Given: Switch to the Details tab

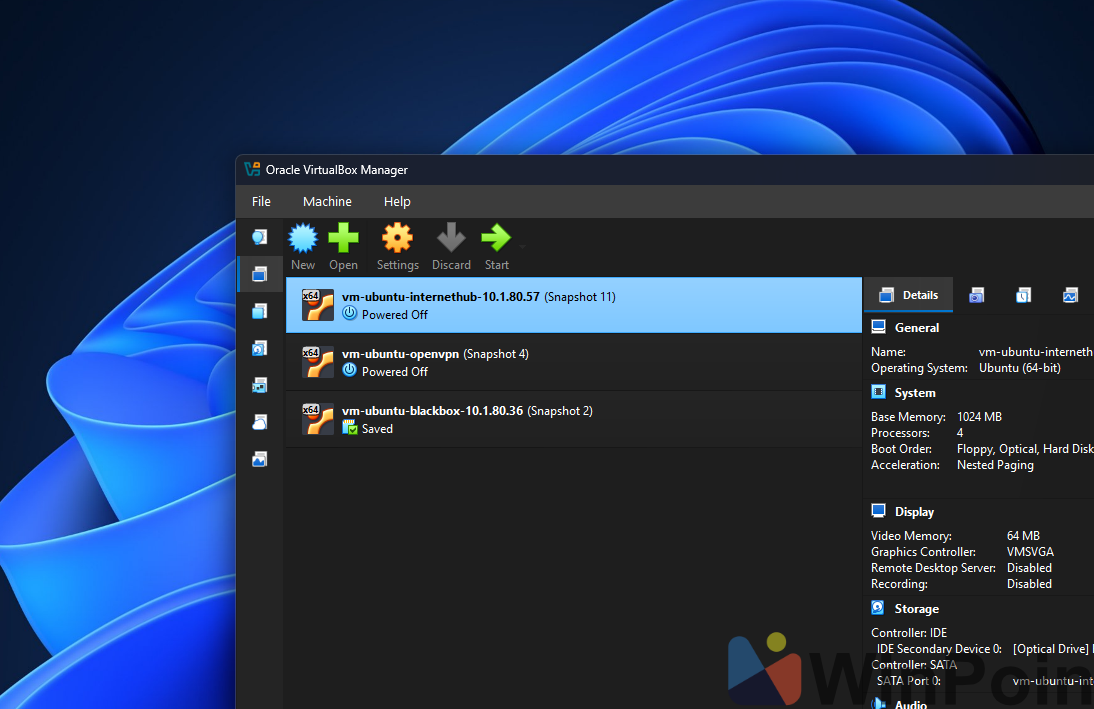Looking at the screenshot, I should 909,295.
